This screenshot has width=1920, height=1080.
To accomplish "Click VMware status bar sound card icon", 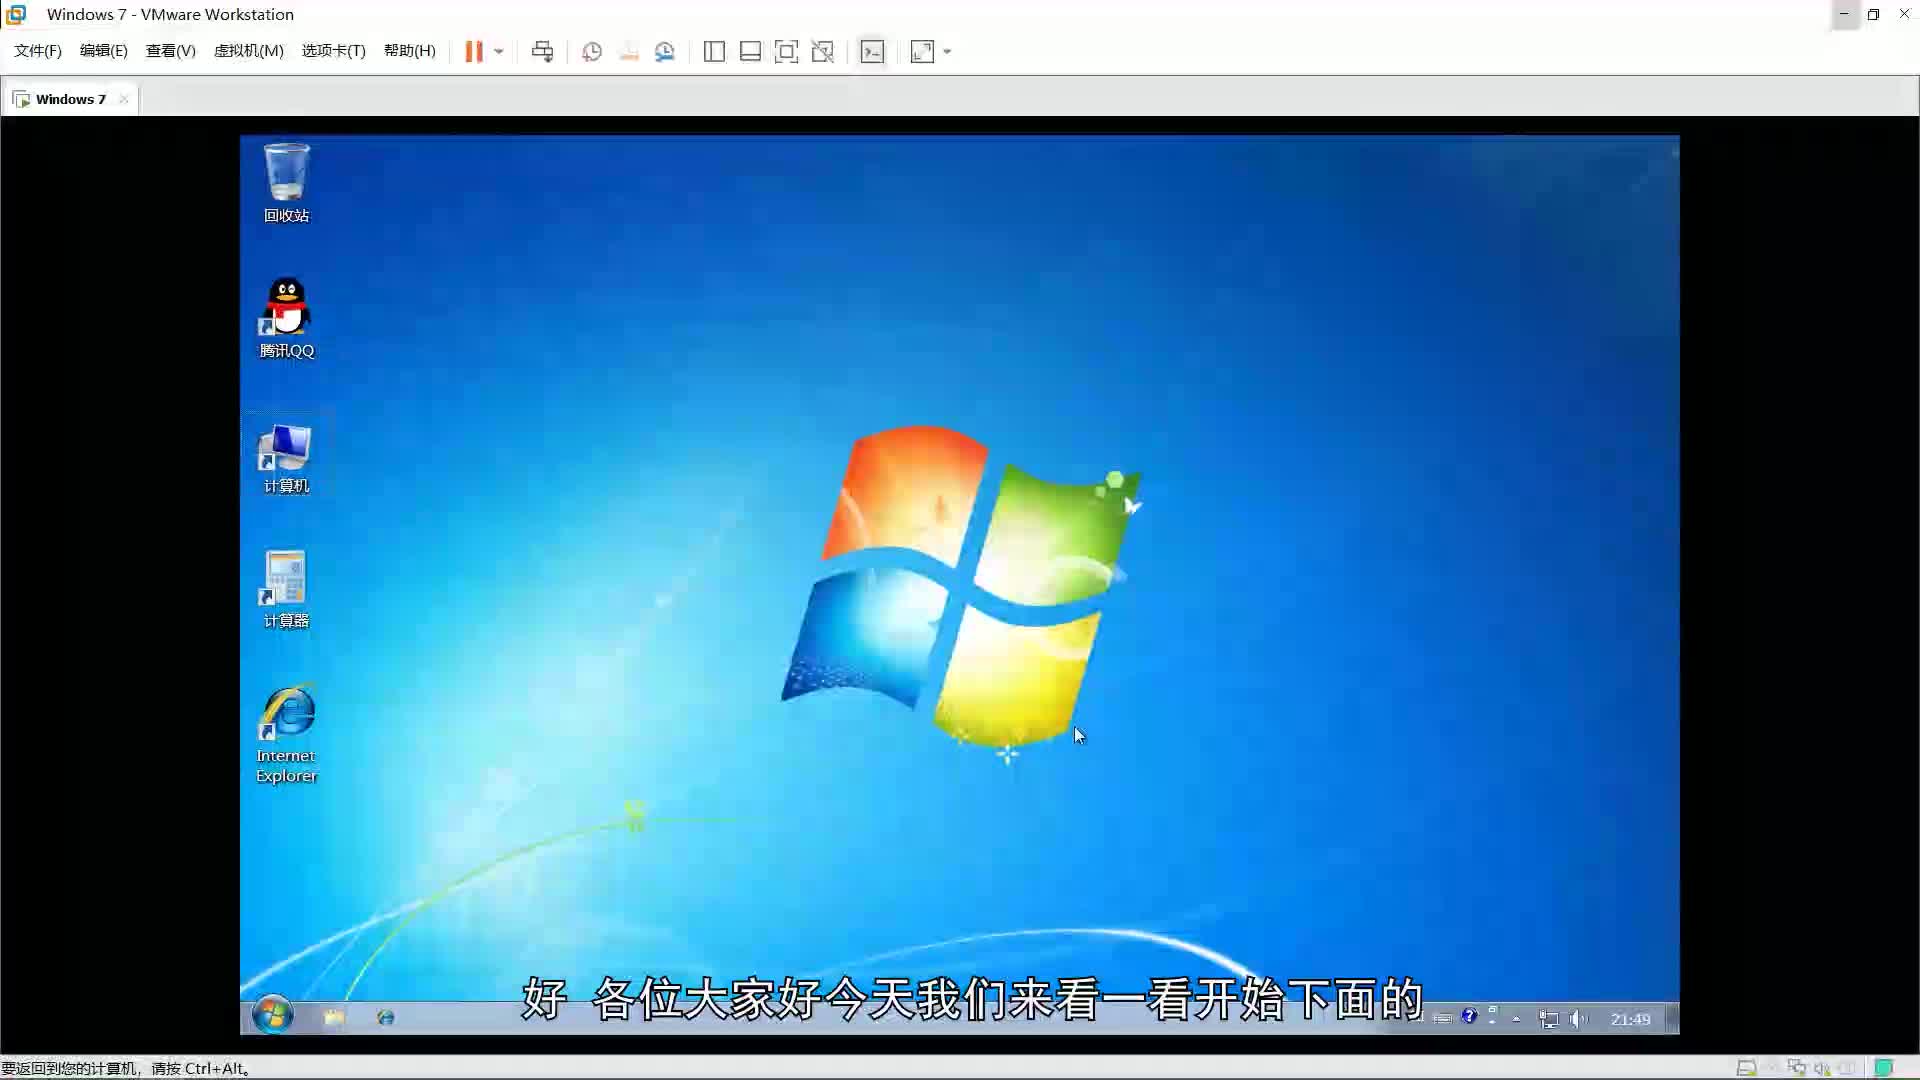I will 1822,1068.
